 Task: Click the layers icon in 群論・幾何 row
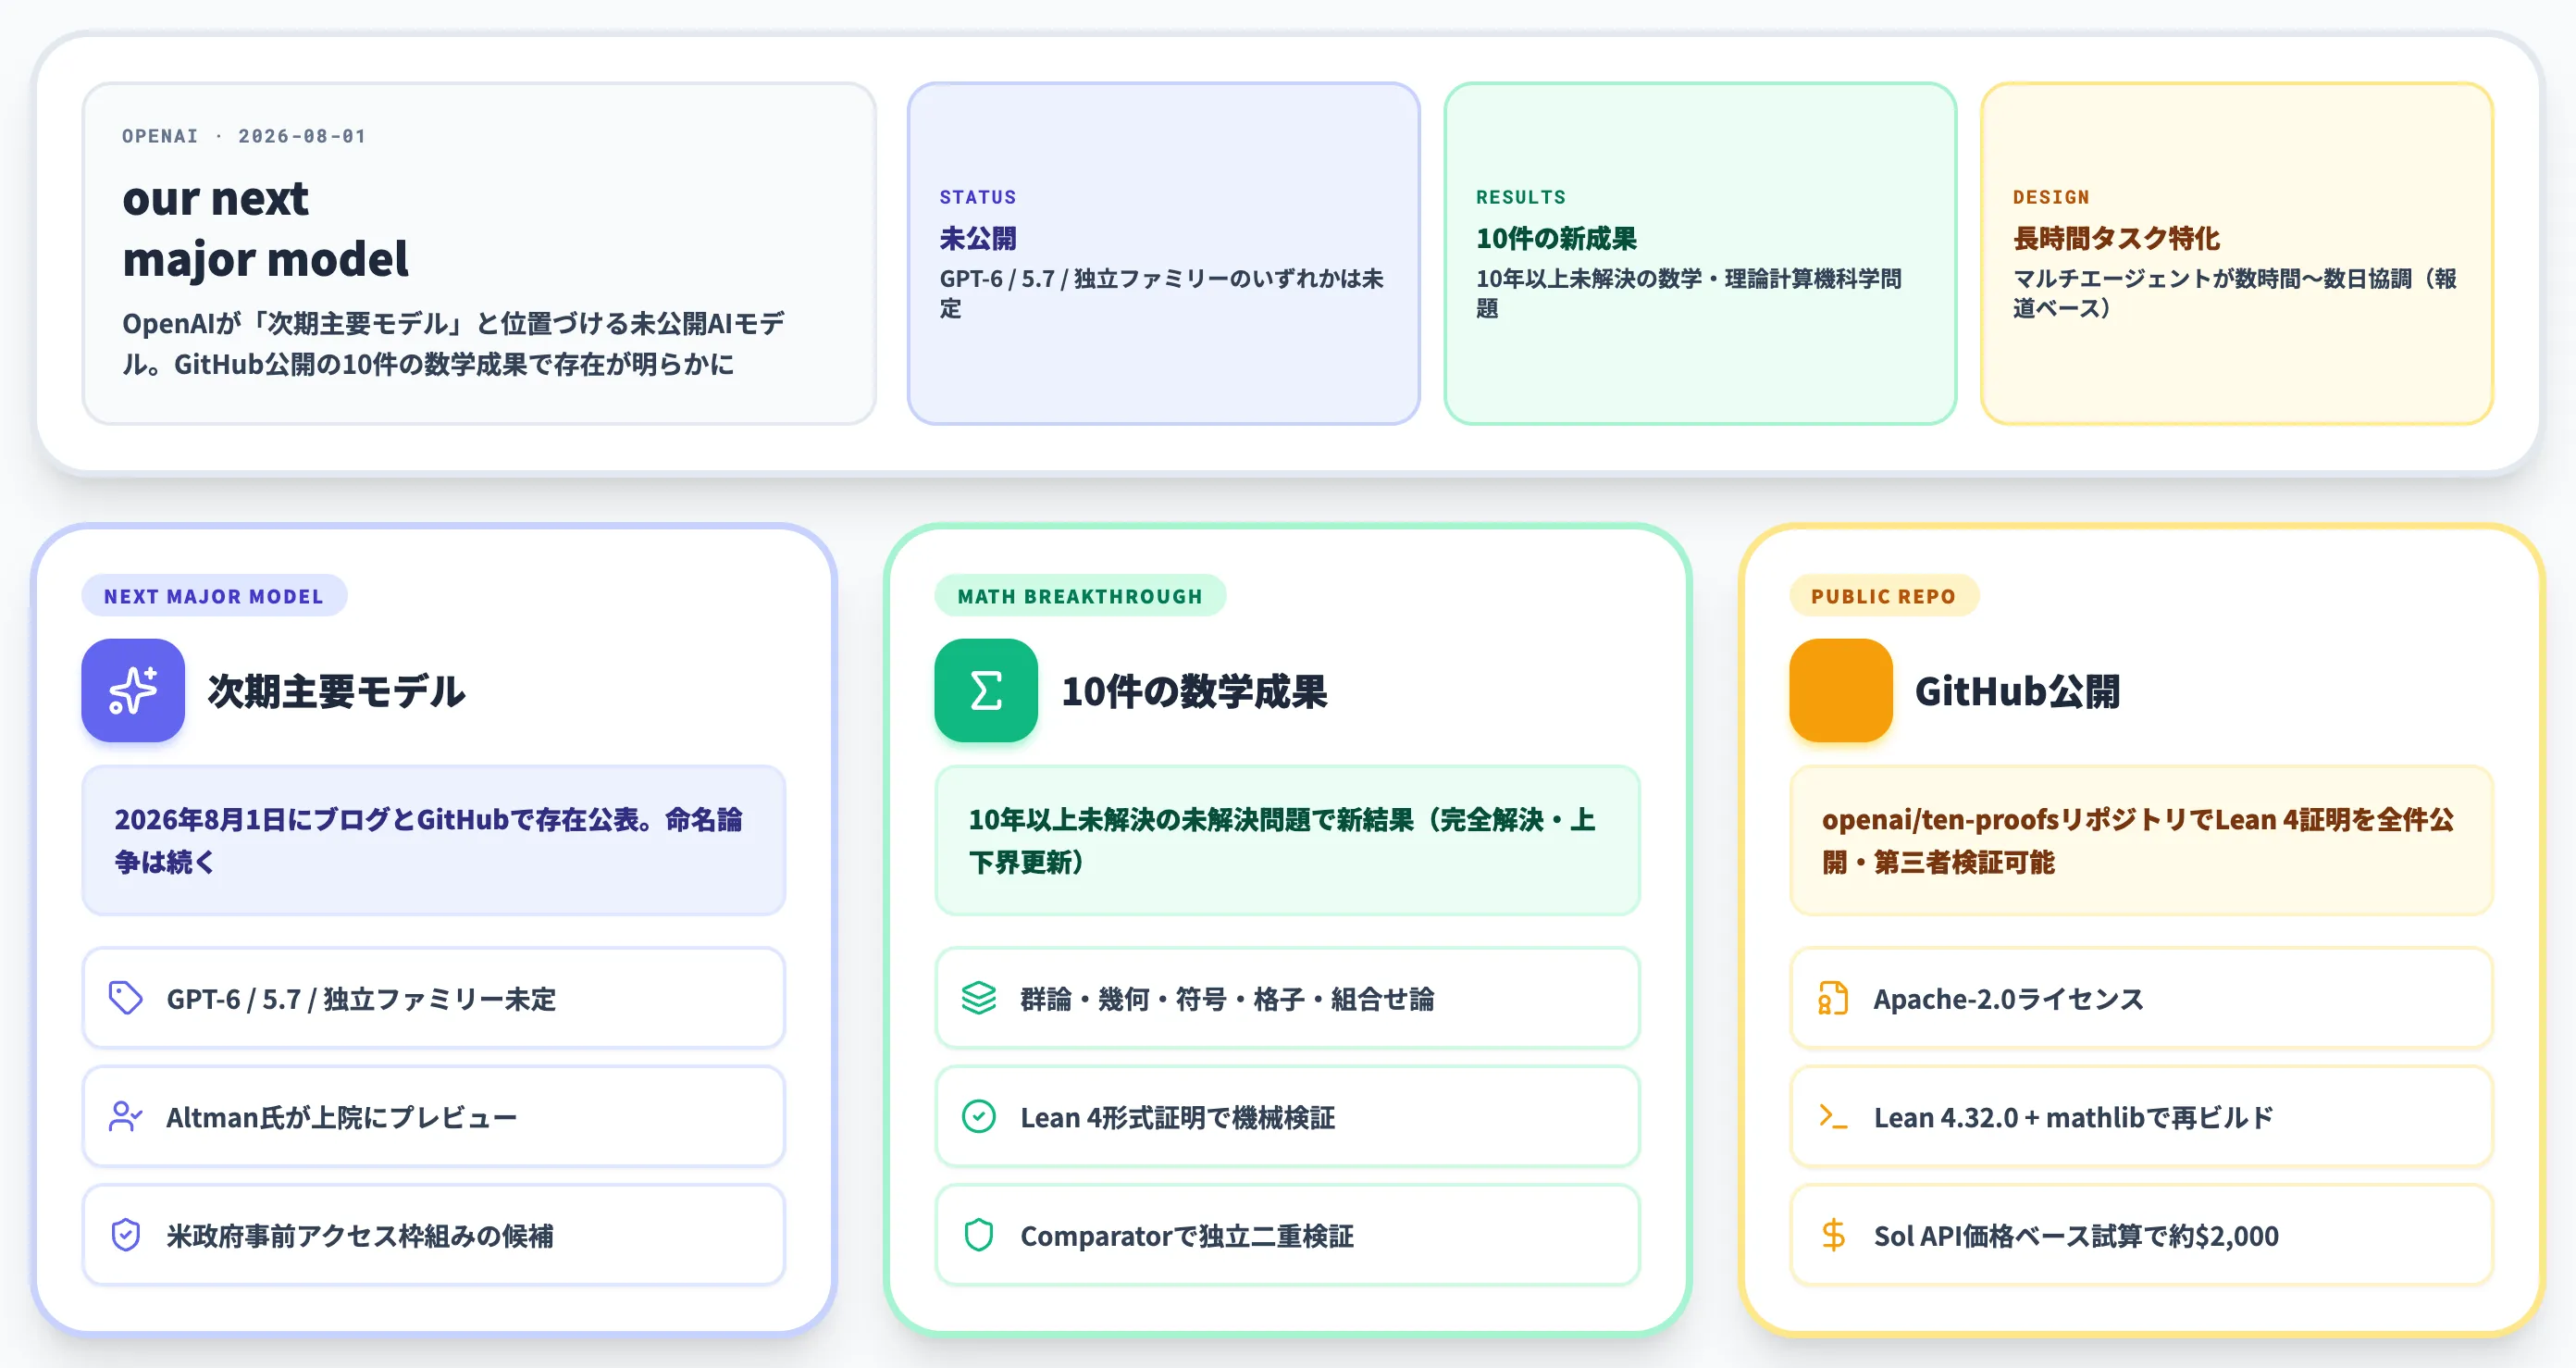(x=979, y=998)
